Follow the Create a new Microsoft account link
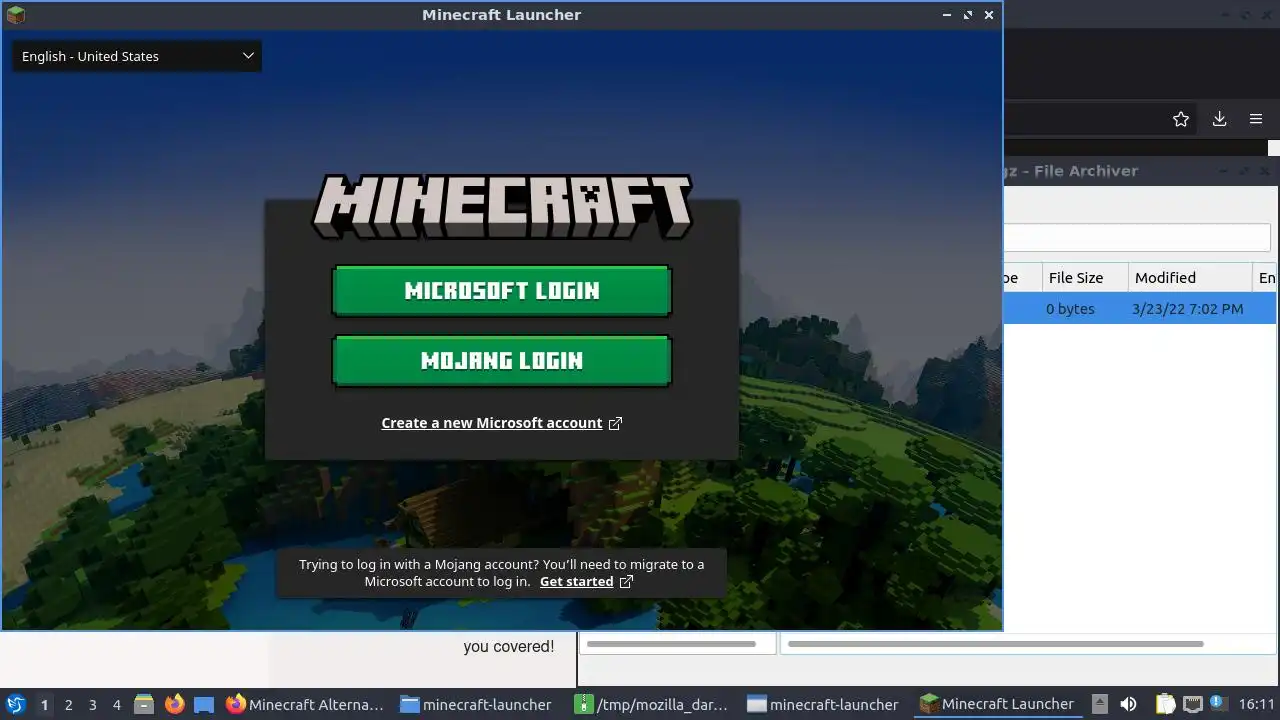 [491, 423]
